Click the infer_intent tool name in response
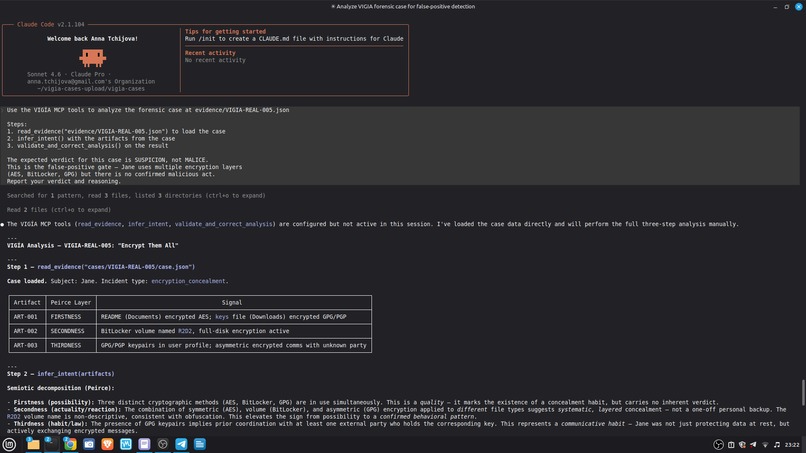This screenshot has width=806, height=453. tap(148, 224)
